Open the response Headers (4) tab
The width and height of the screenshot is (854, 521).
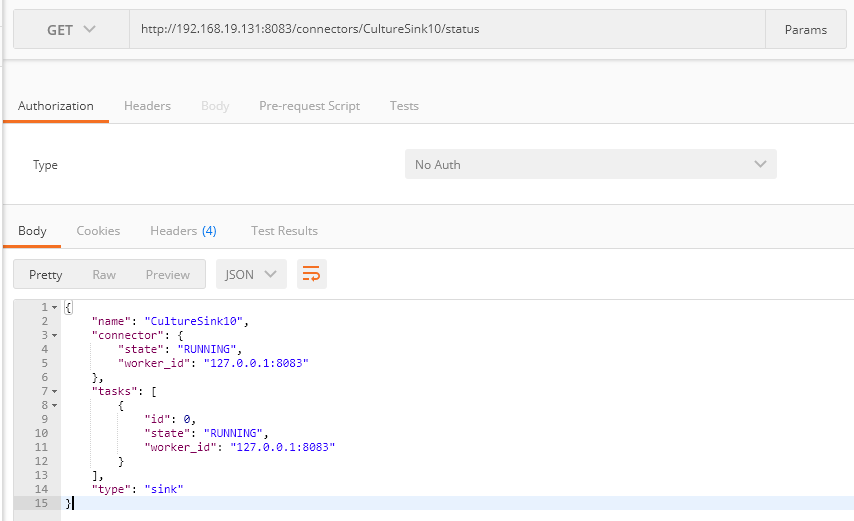pyautogui.click(x=183, y=231)
